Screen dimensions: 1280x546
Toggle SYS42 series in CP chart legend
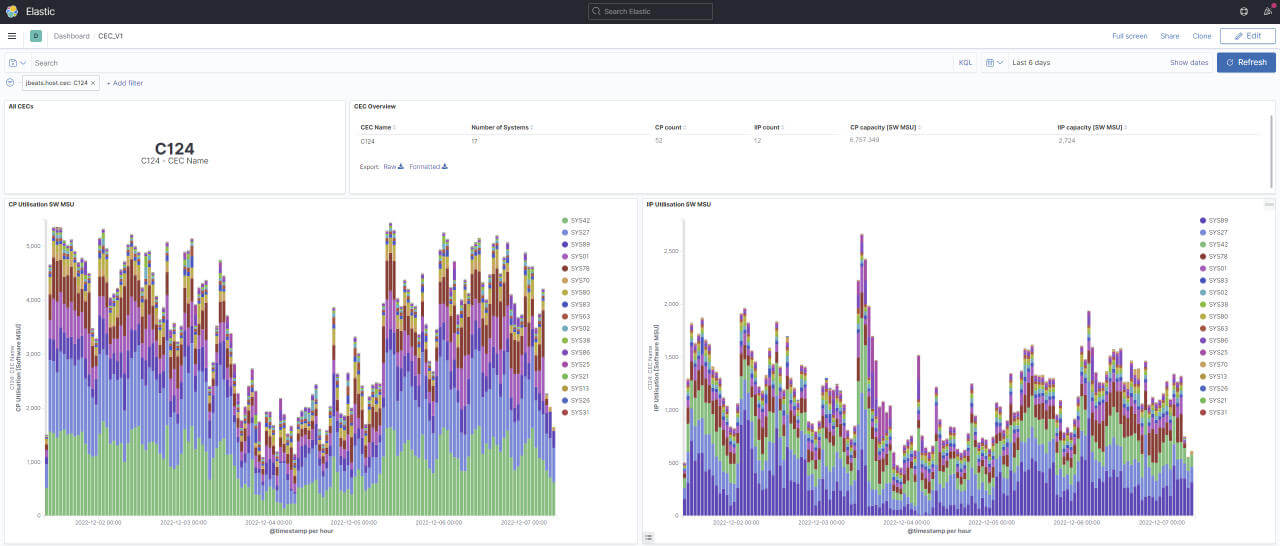580,220
